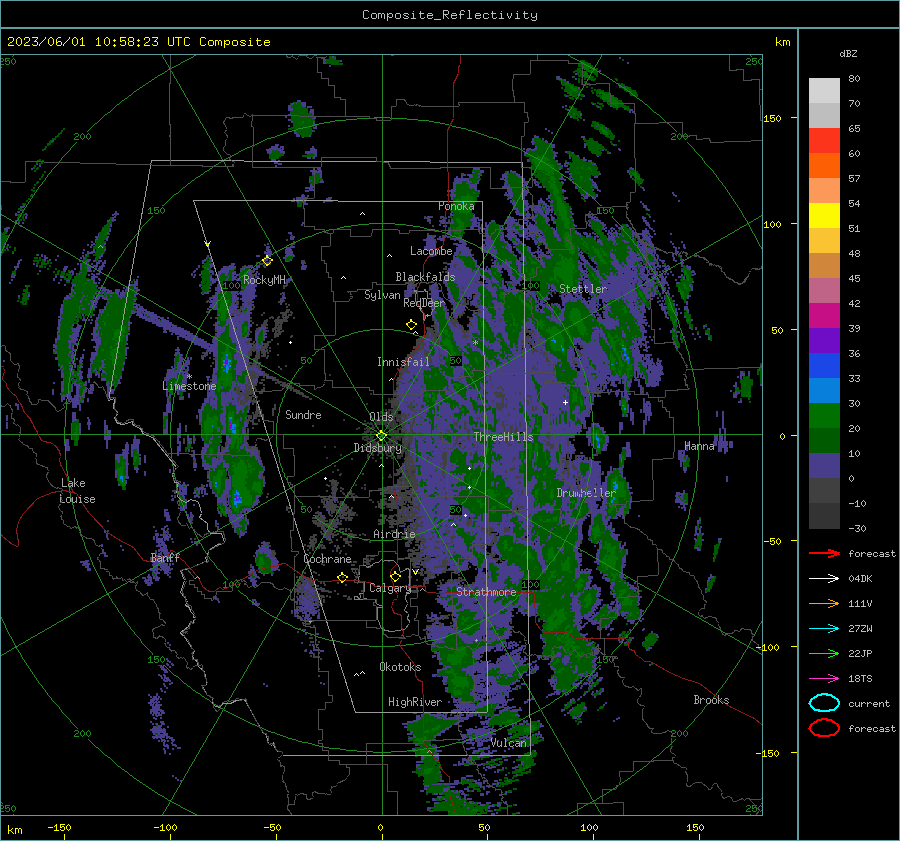The width and height of the screenshot is (900, 841).
Task: Click the Lacombe city label
Action: (x=431, y=251)
